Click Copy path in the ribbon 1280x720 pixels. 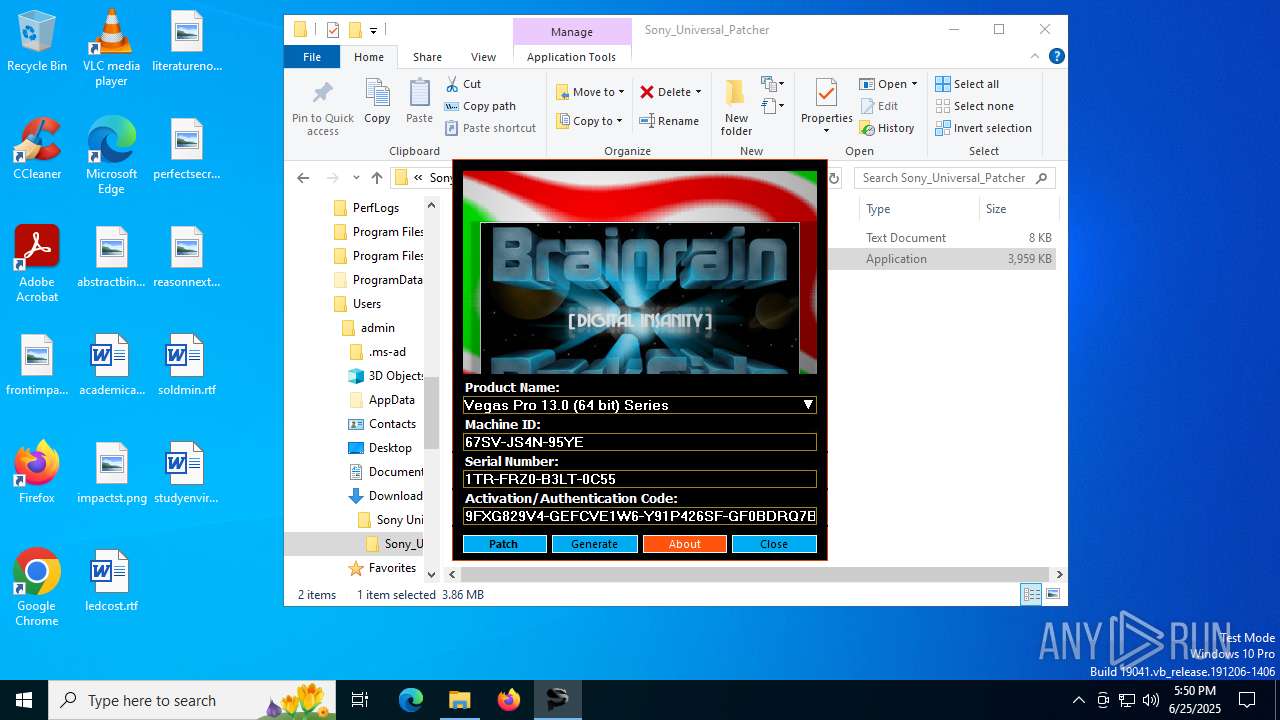tap(480, 106)
